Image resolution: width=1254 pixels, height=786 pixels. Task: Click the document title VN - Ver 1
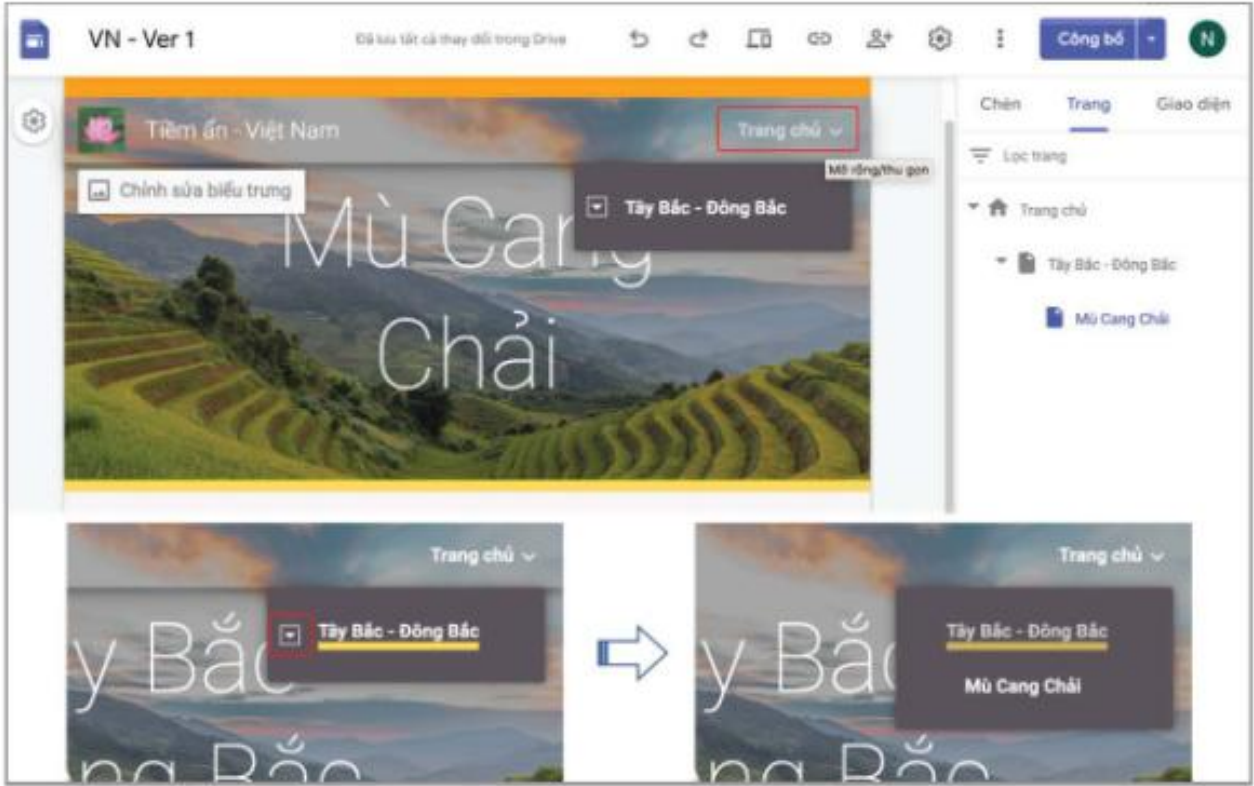click(141, 40)
